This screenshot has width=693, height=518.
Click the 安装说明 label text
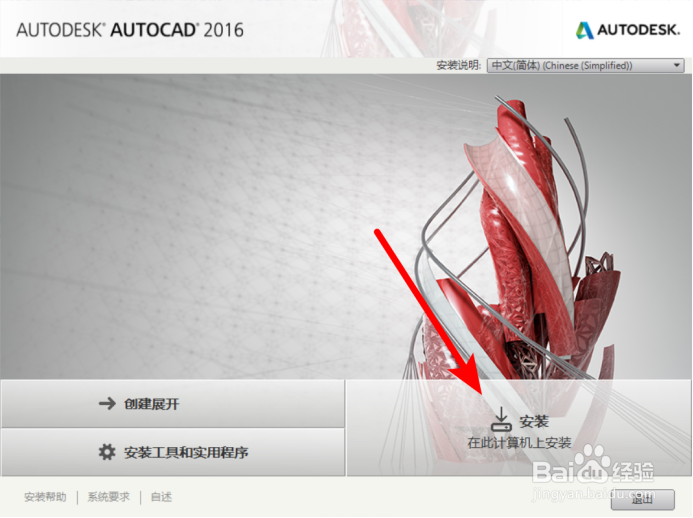click(x=458, y=65)
